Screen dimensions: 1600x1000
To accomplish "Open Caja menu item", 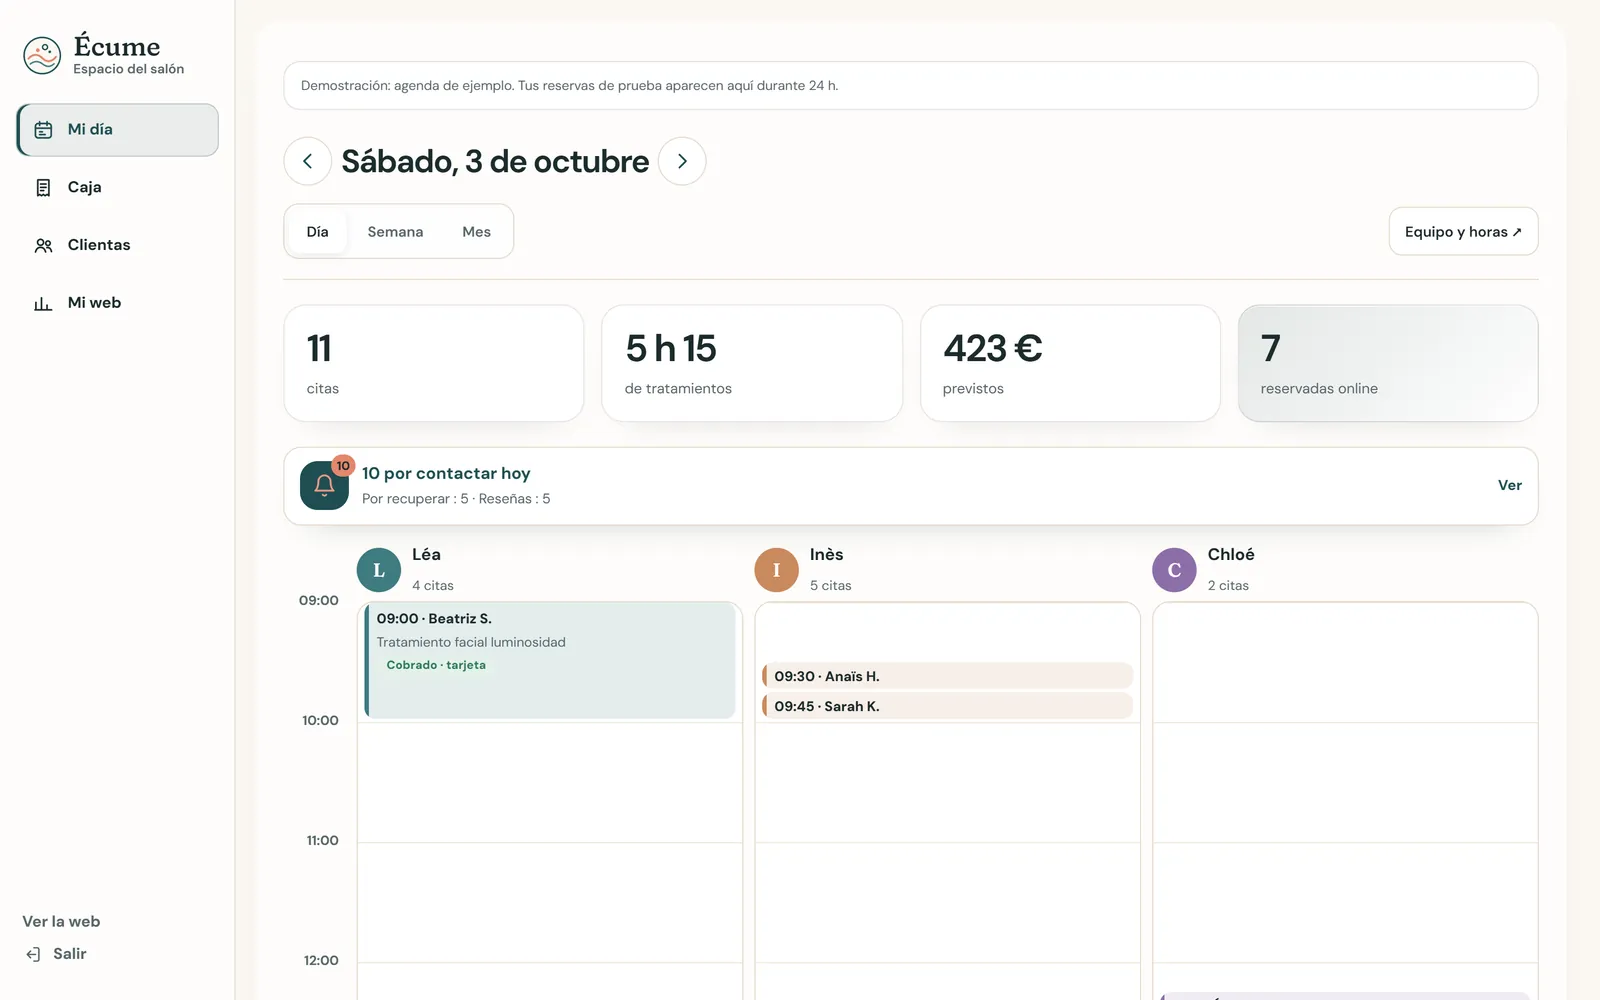I will tap(118, 188).
